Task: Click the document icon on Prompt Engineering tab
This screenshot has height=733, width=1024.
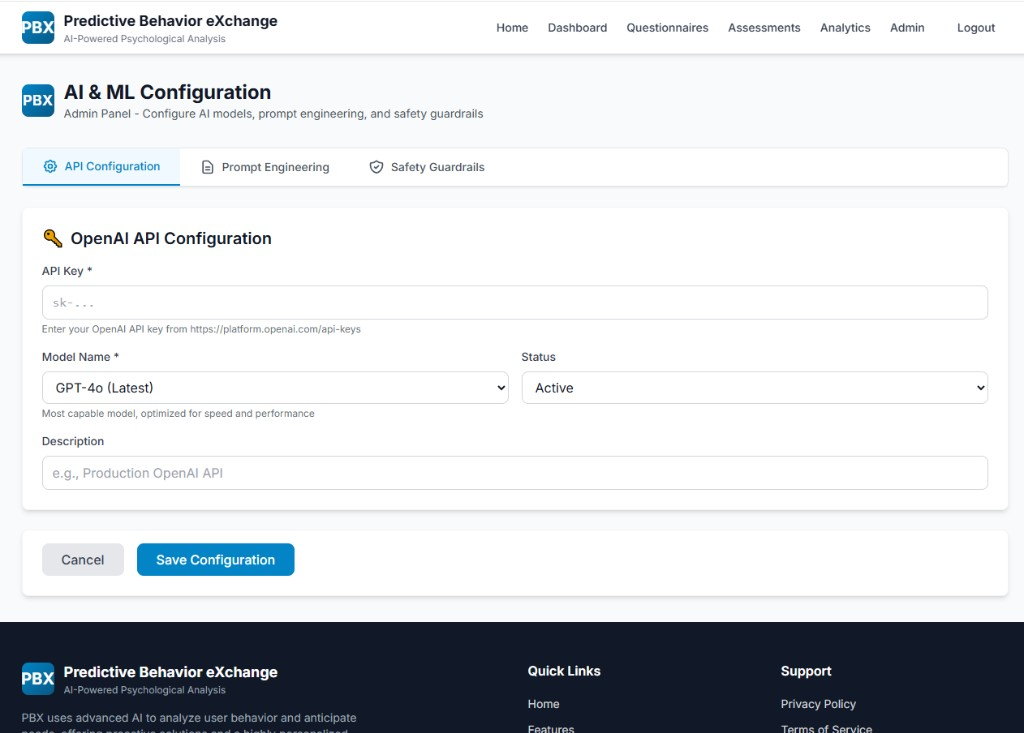Action: click(208, 167)
